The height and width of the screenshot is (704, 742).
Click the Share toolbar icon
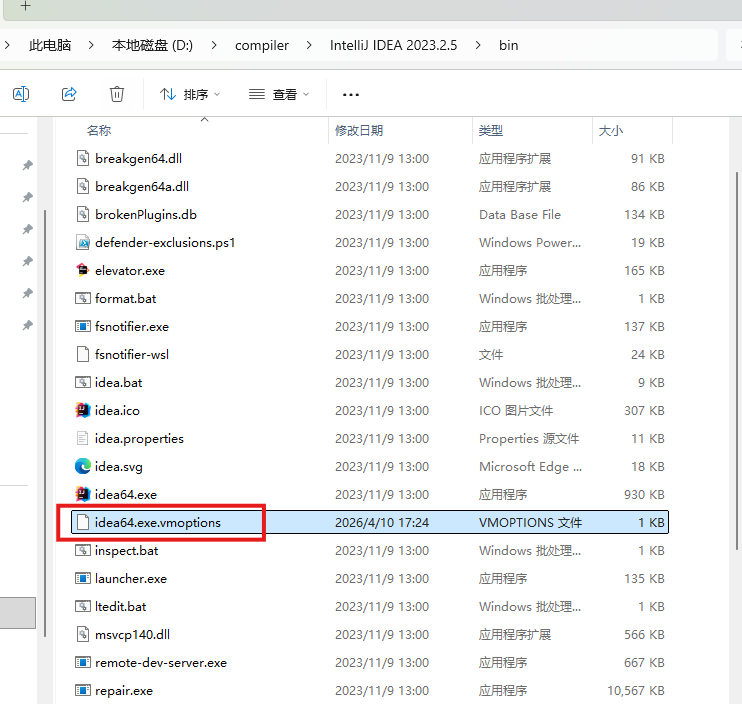pyautogui.click(x=69, y=94)
